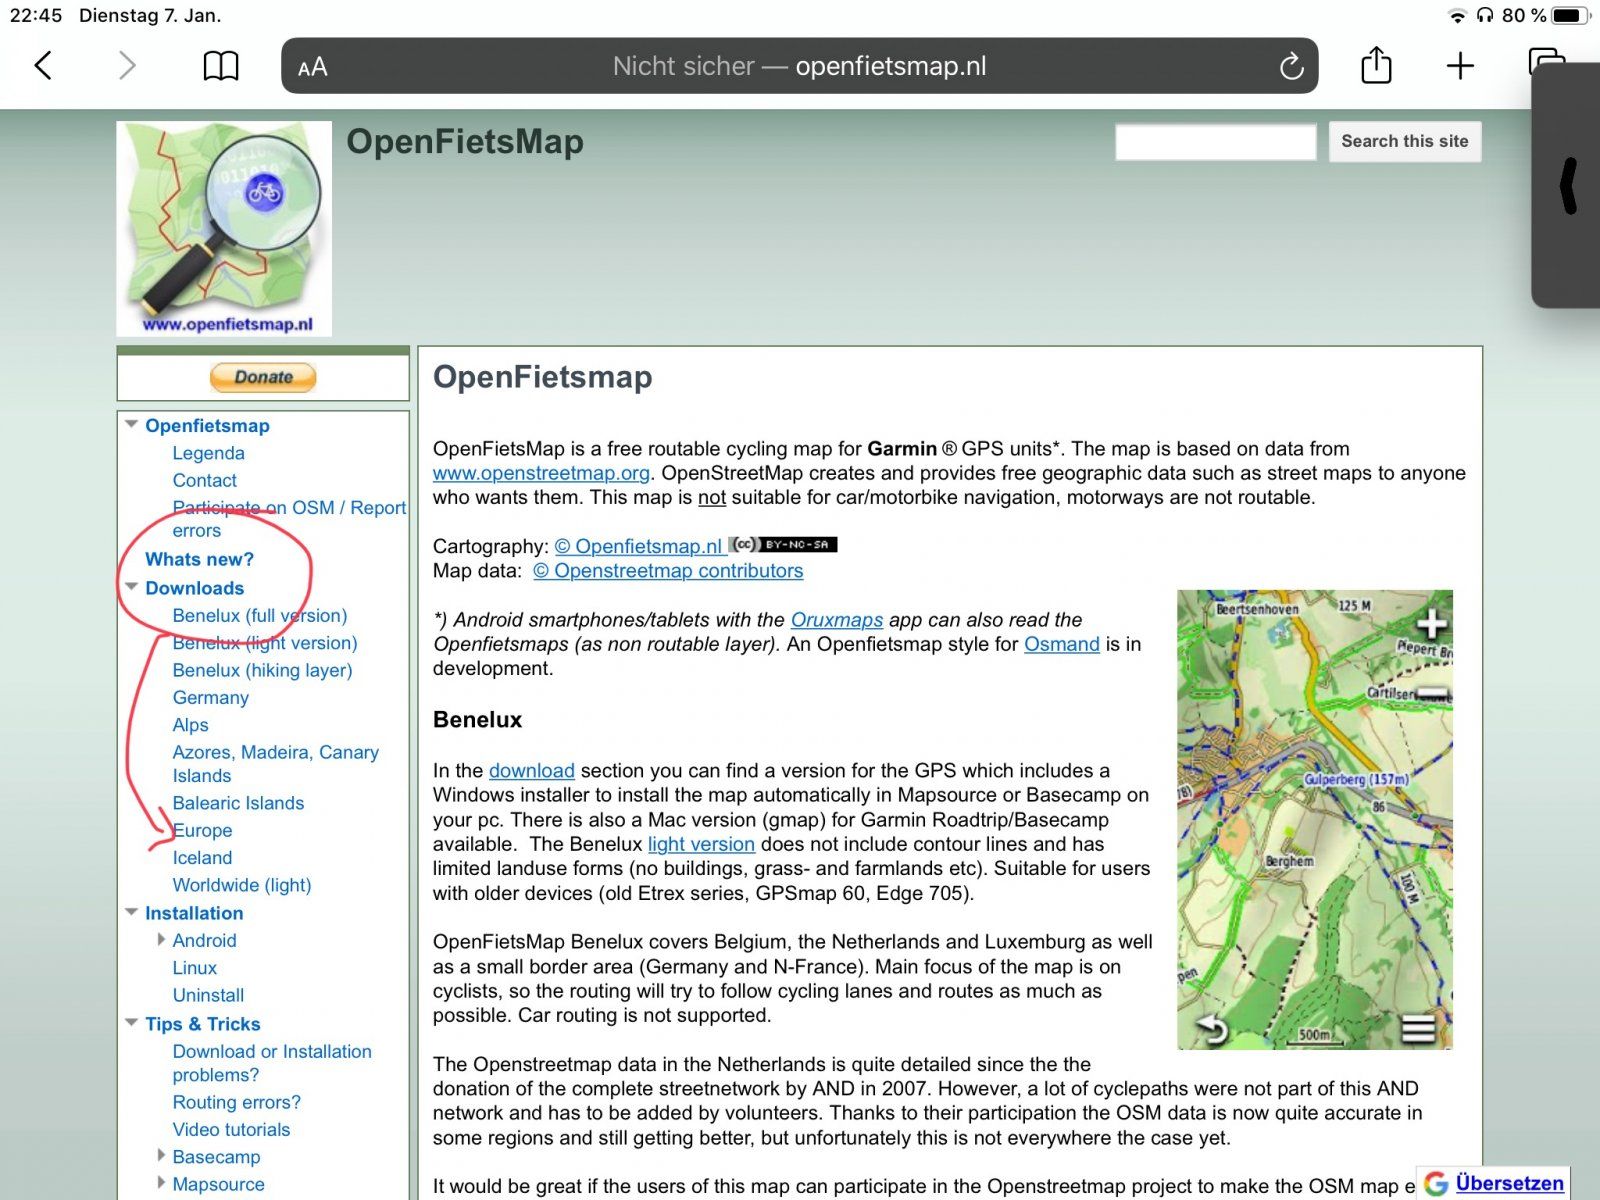
Task: Follow the Oruxmaps app link
Action: tap(837, 620)
